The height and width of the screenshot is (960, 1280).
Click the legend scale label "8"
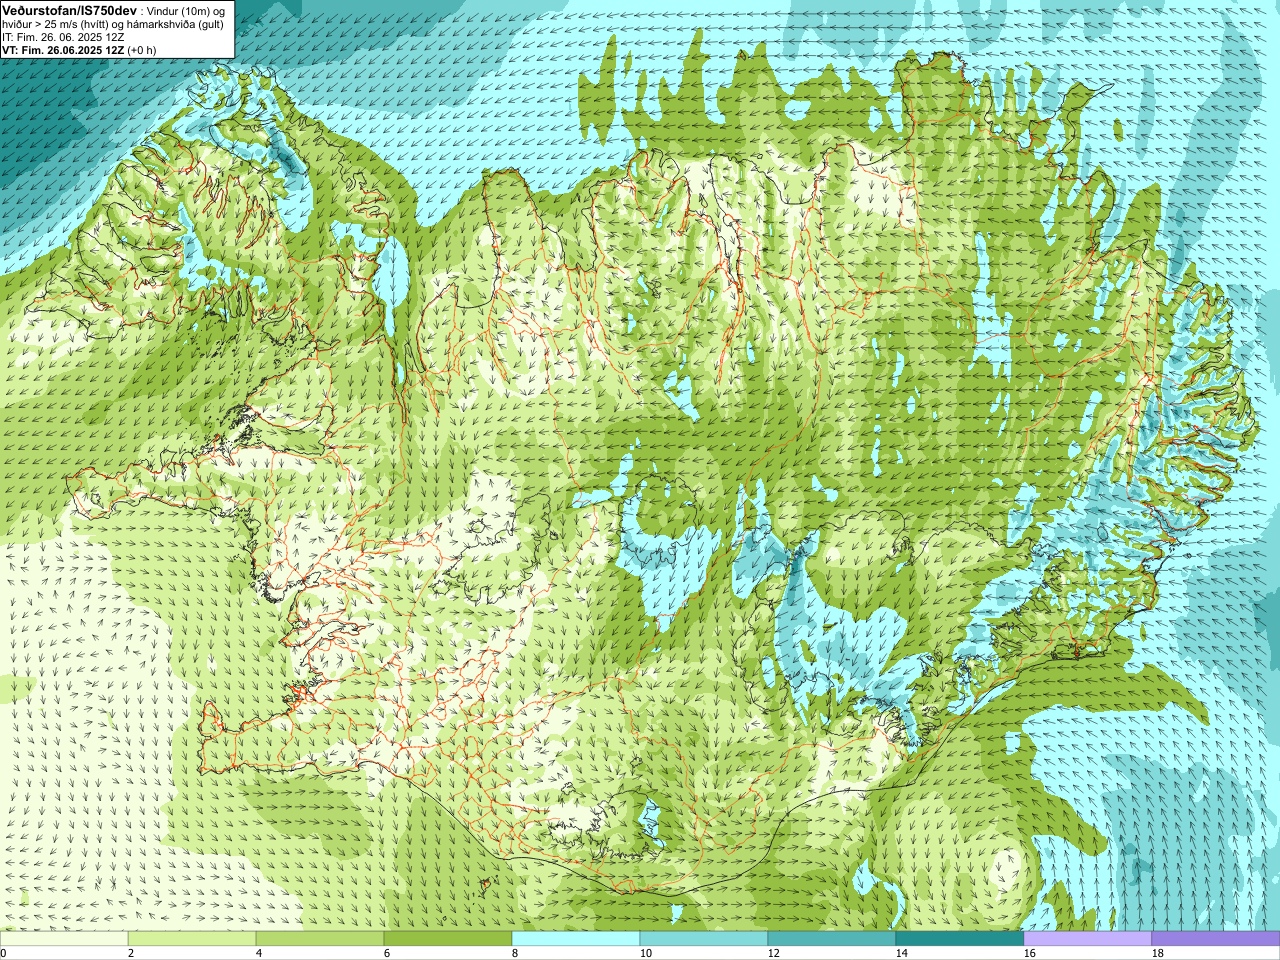[x=515, y=953]
